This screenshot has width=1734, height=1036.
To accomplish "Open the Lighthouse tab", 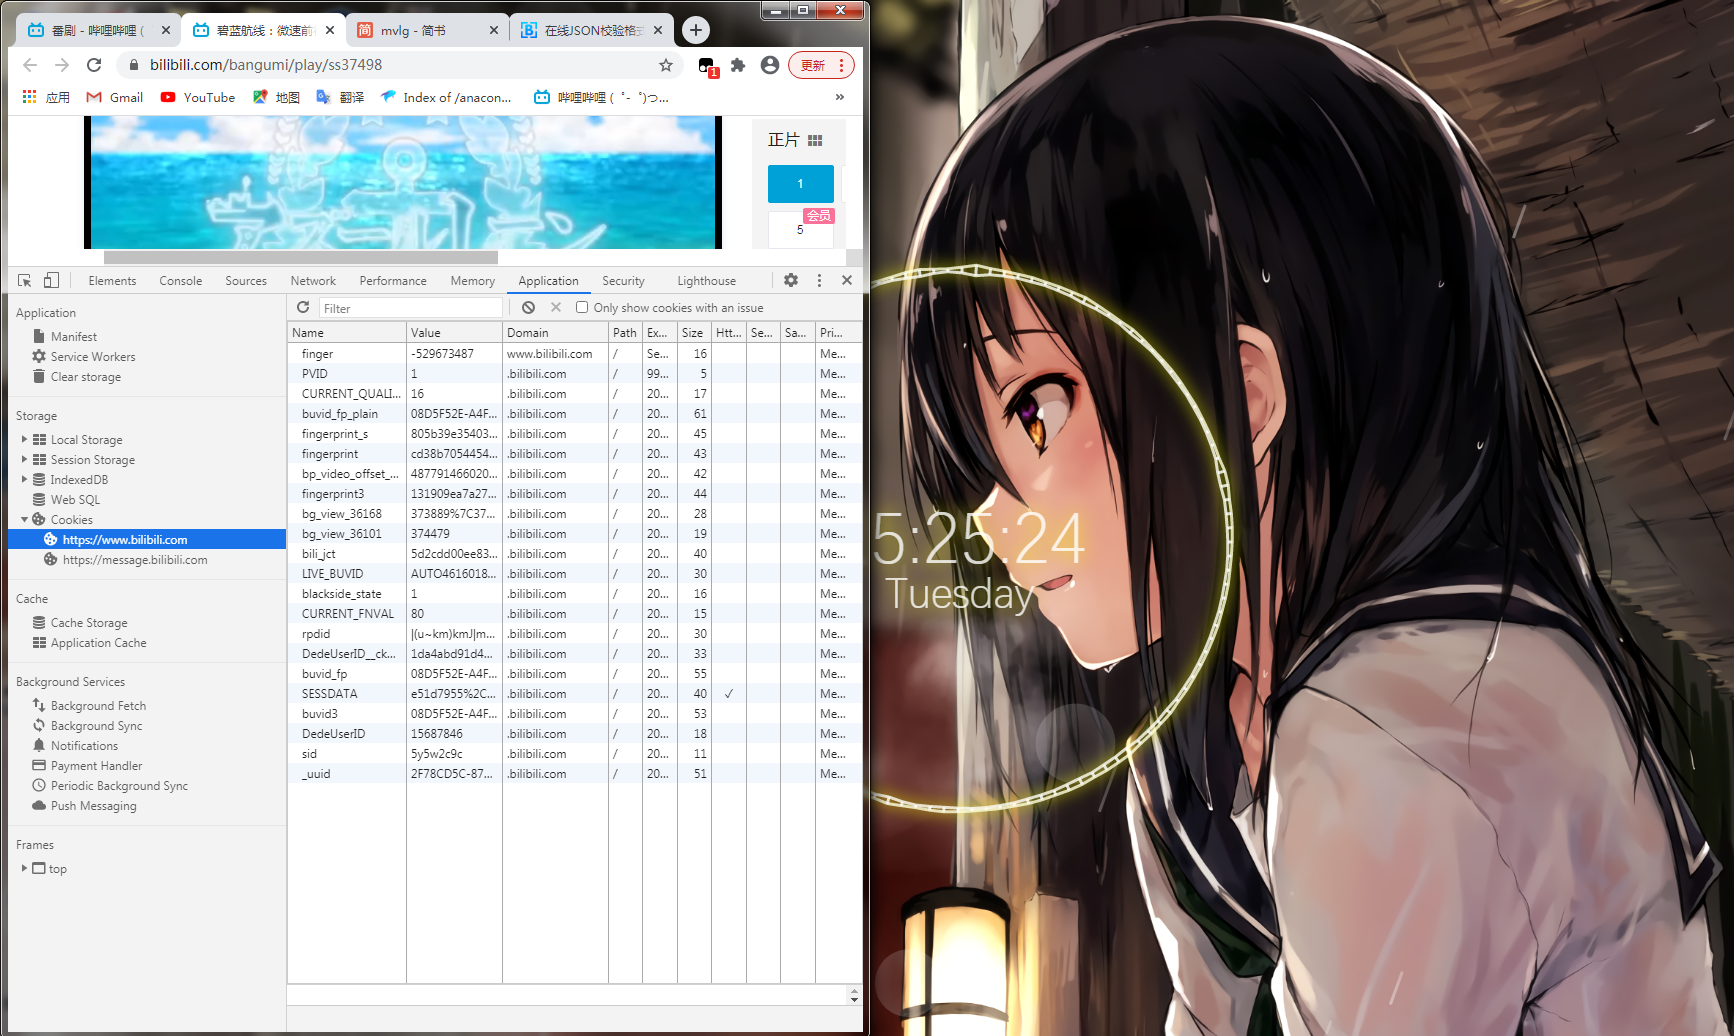I will point(706,281).
